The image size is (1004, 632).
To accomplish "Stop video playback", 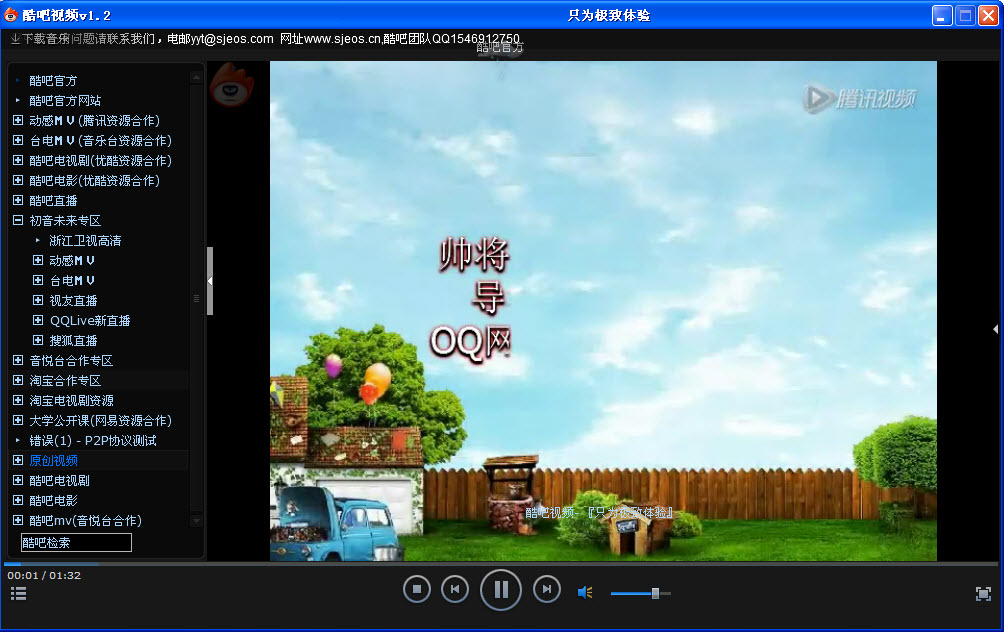I will click(417, 589).
